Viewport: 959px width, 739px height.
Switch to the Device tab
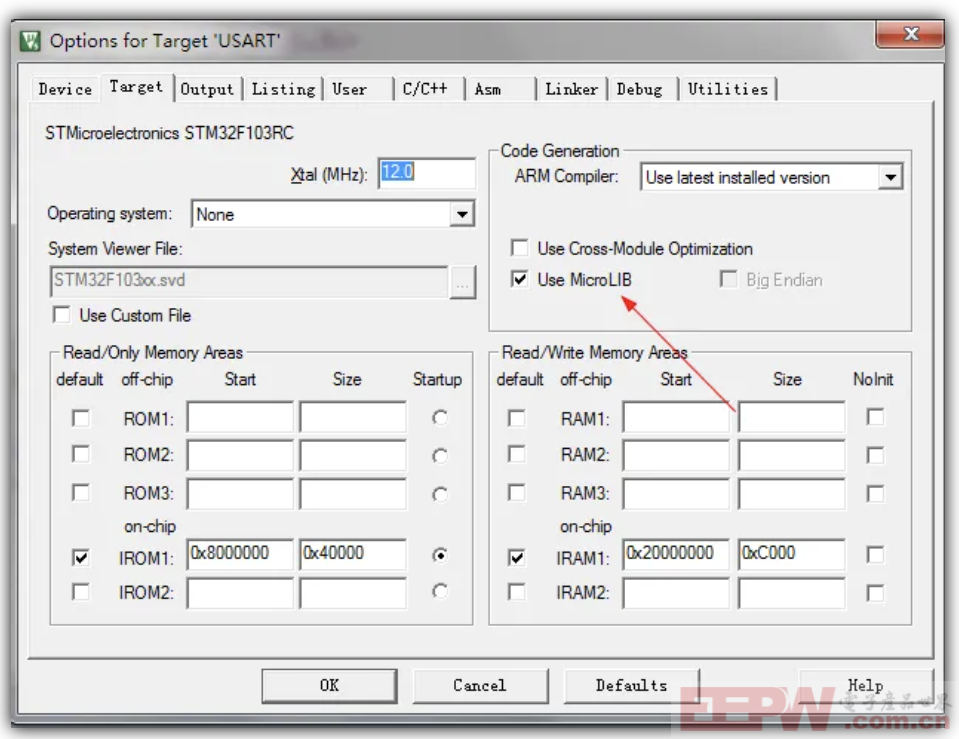click(x=65, y=89)
